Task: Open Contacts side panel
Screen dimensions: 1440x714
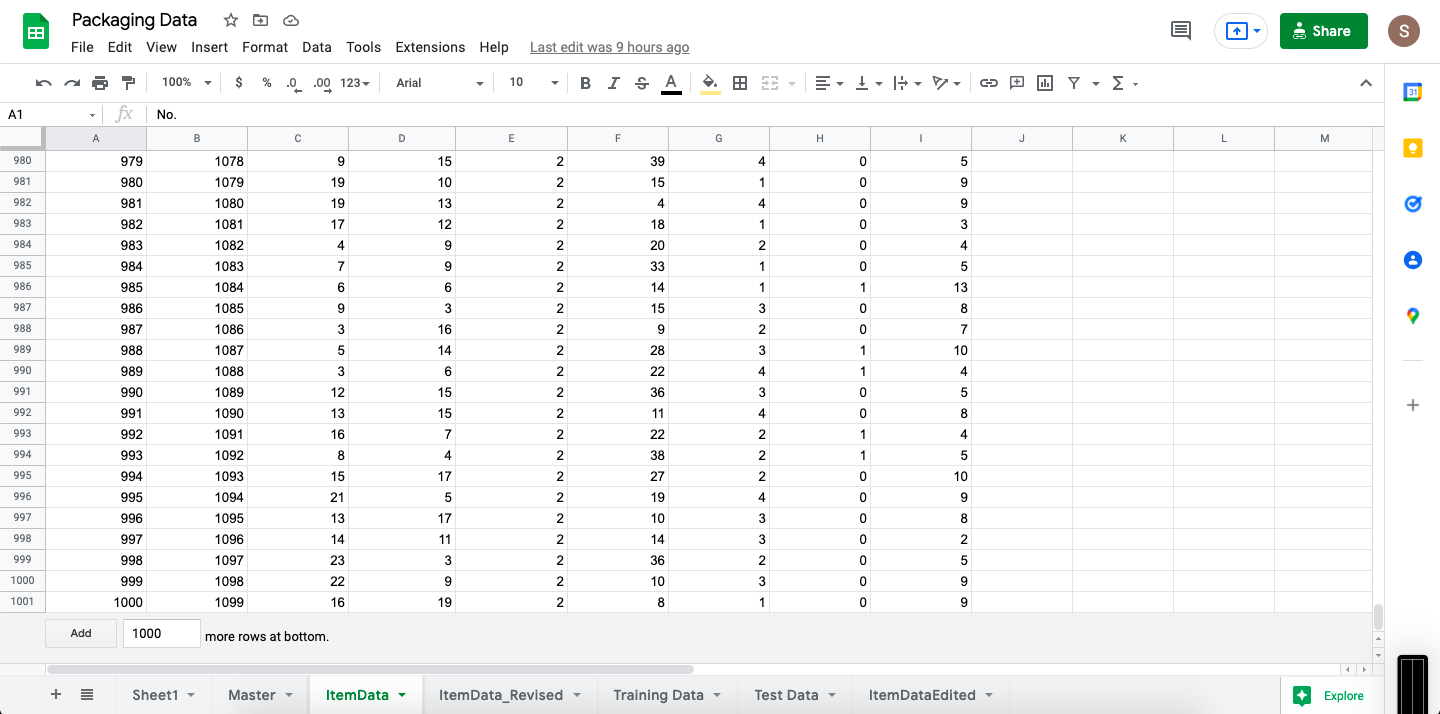Action: point(1413,260)
